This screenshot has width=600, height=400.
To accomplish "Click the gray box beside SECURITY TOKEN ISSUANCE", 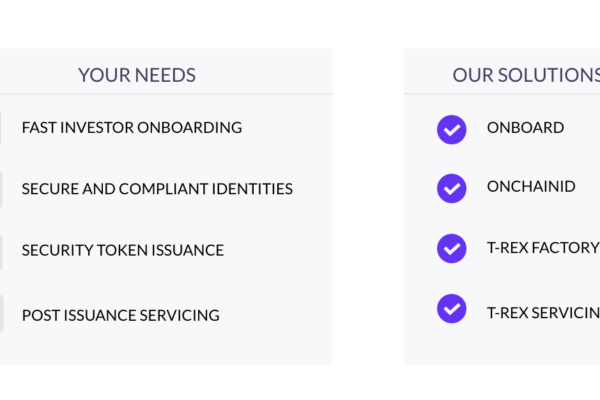I will [x=1, y=252].
